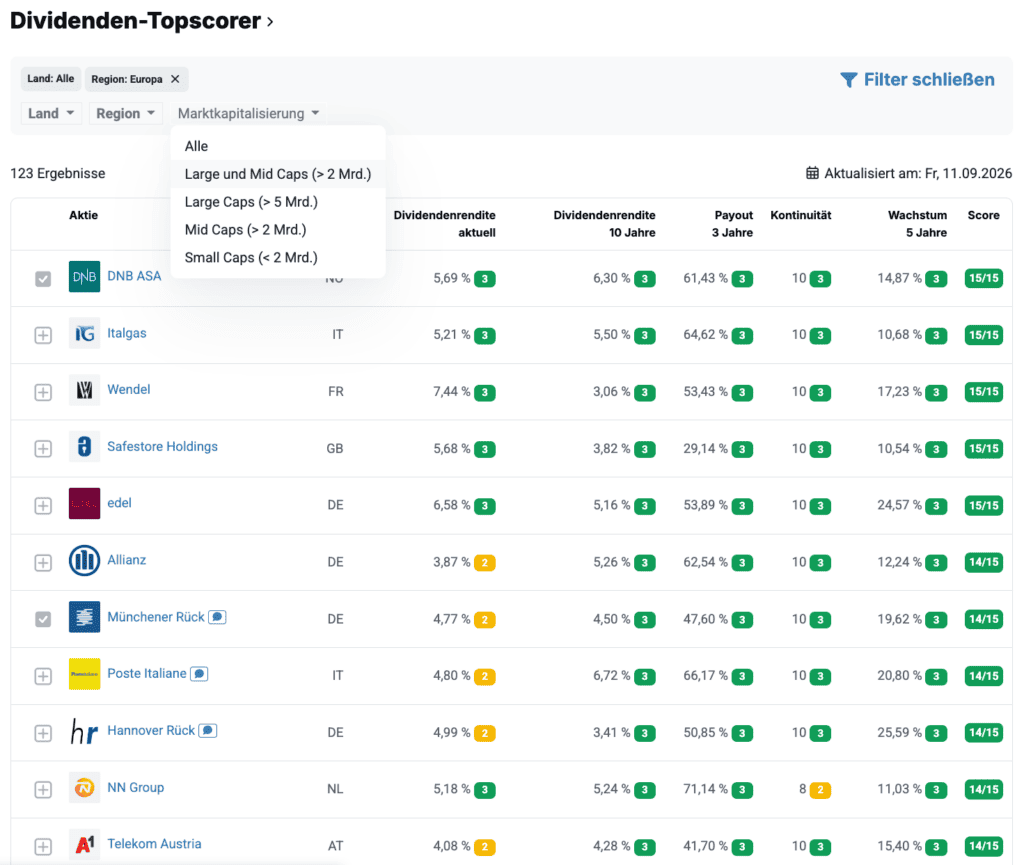Add Safestore Holdings via plus box
The image size is (1024, 865).
(x=43, y=449)
